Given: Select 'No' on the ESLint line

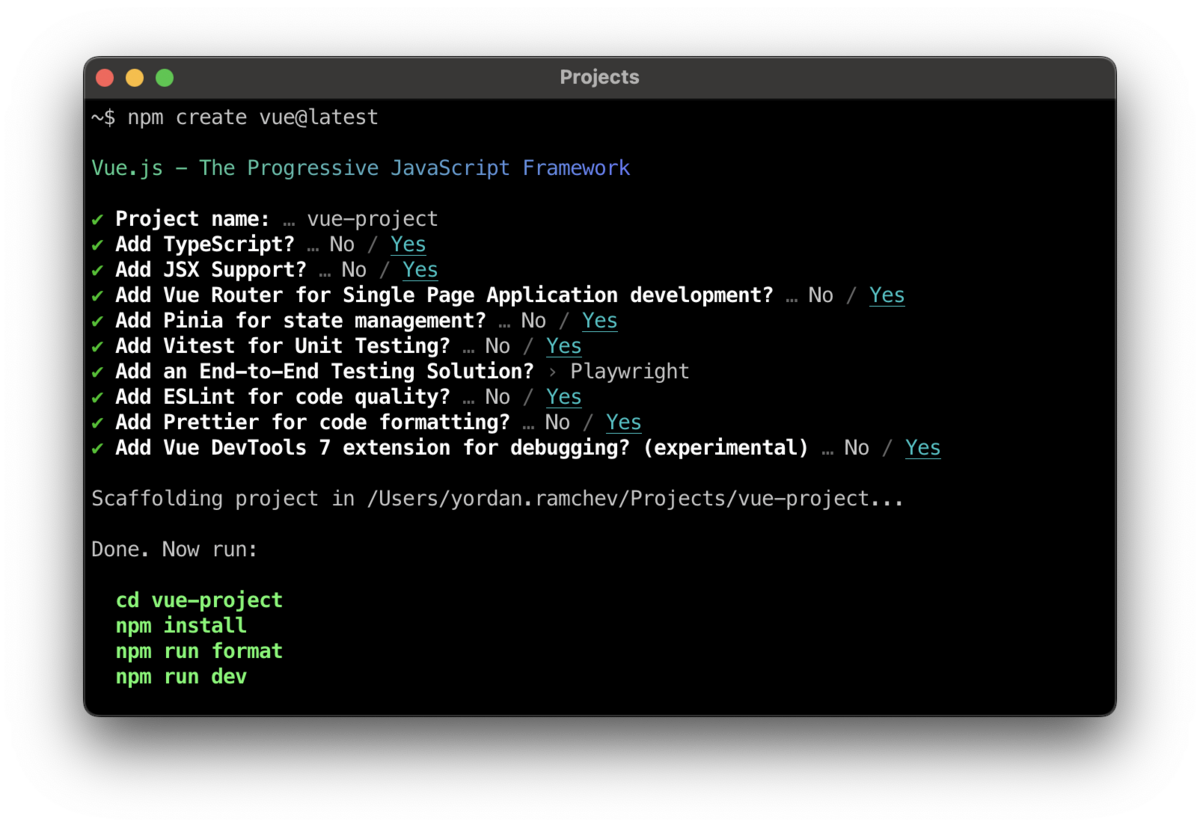Looking at the screenshot, I should [x=498, y=397].
